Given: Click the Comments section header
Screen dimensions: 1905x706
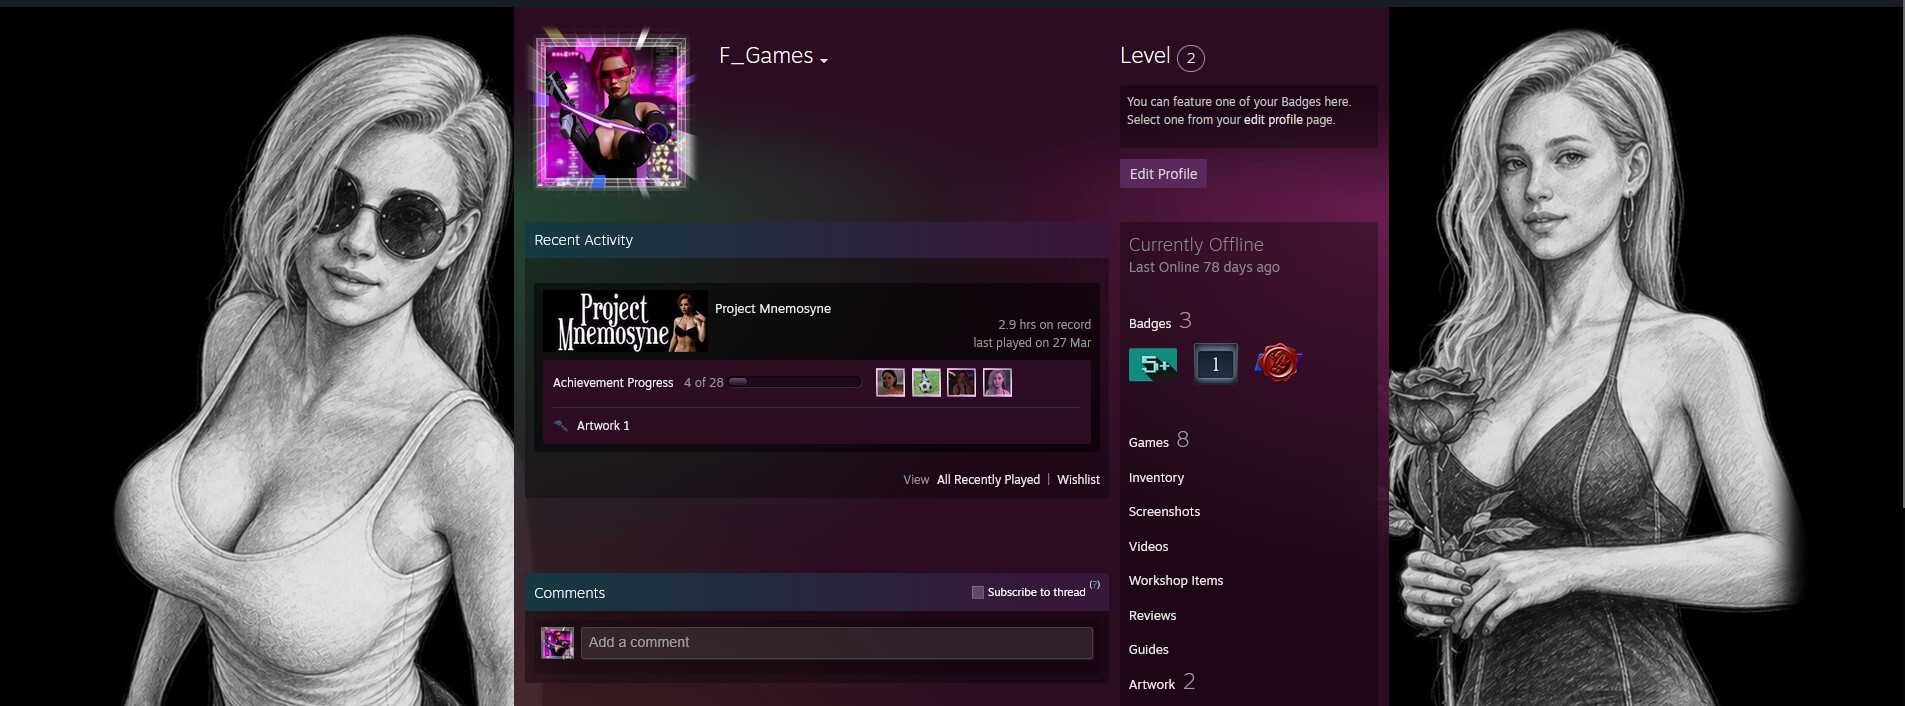Looking at the screenshot, I should tap(569, 593).
